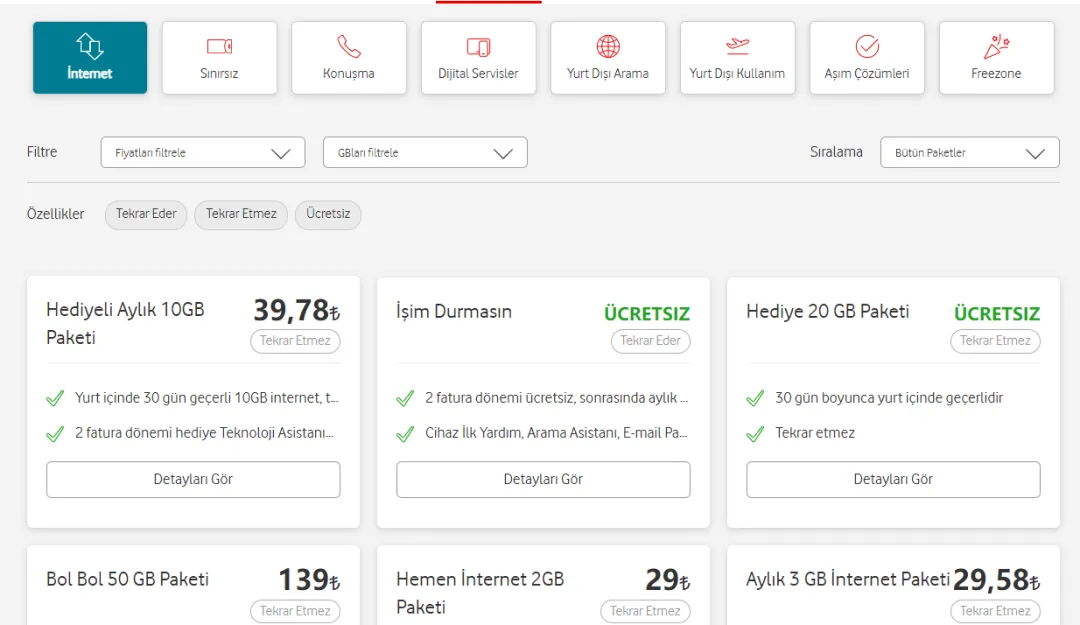Click the 39,78 price text
The width and height of the screenshot is (1080, 625).
click(296, 310)
